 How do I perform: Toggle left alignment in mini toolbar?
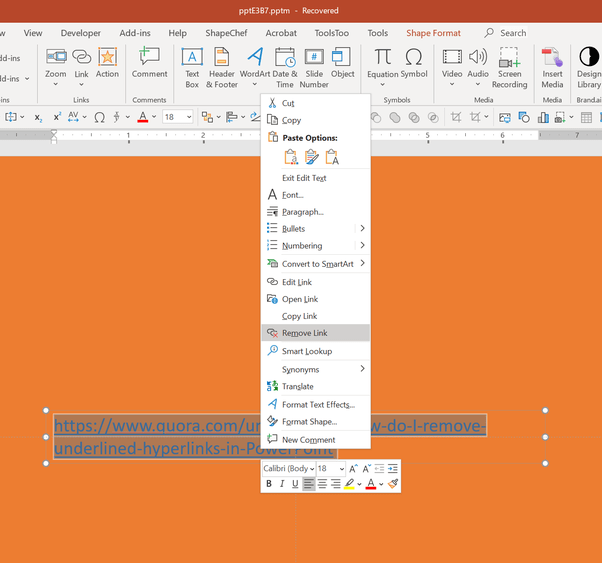click(x=308, y=484)
